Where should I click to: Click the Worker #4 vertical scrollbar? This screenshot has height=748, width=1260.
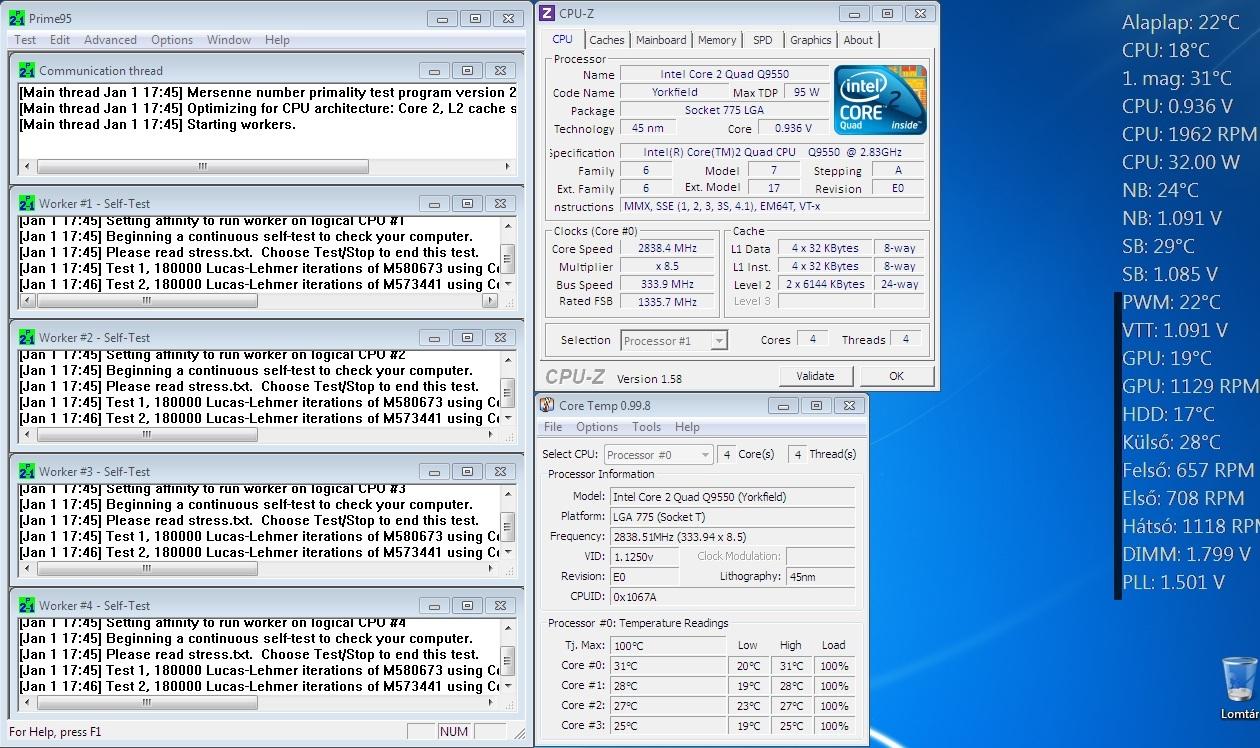508,655
